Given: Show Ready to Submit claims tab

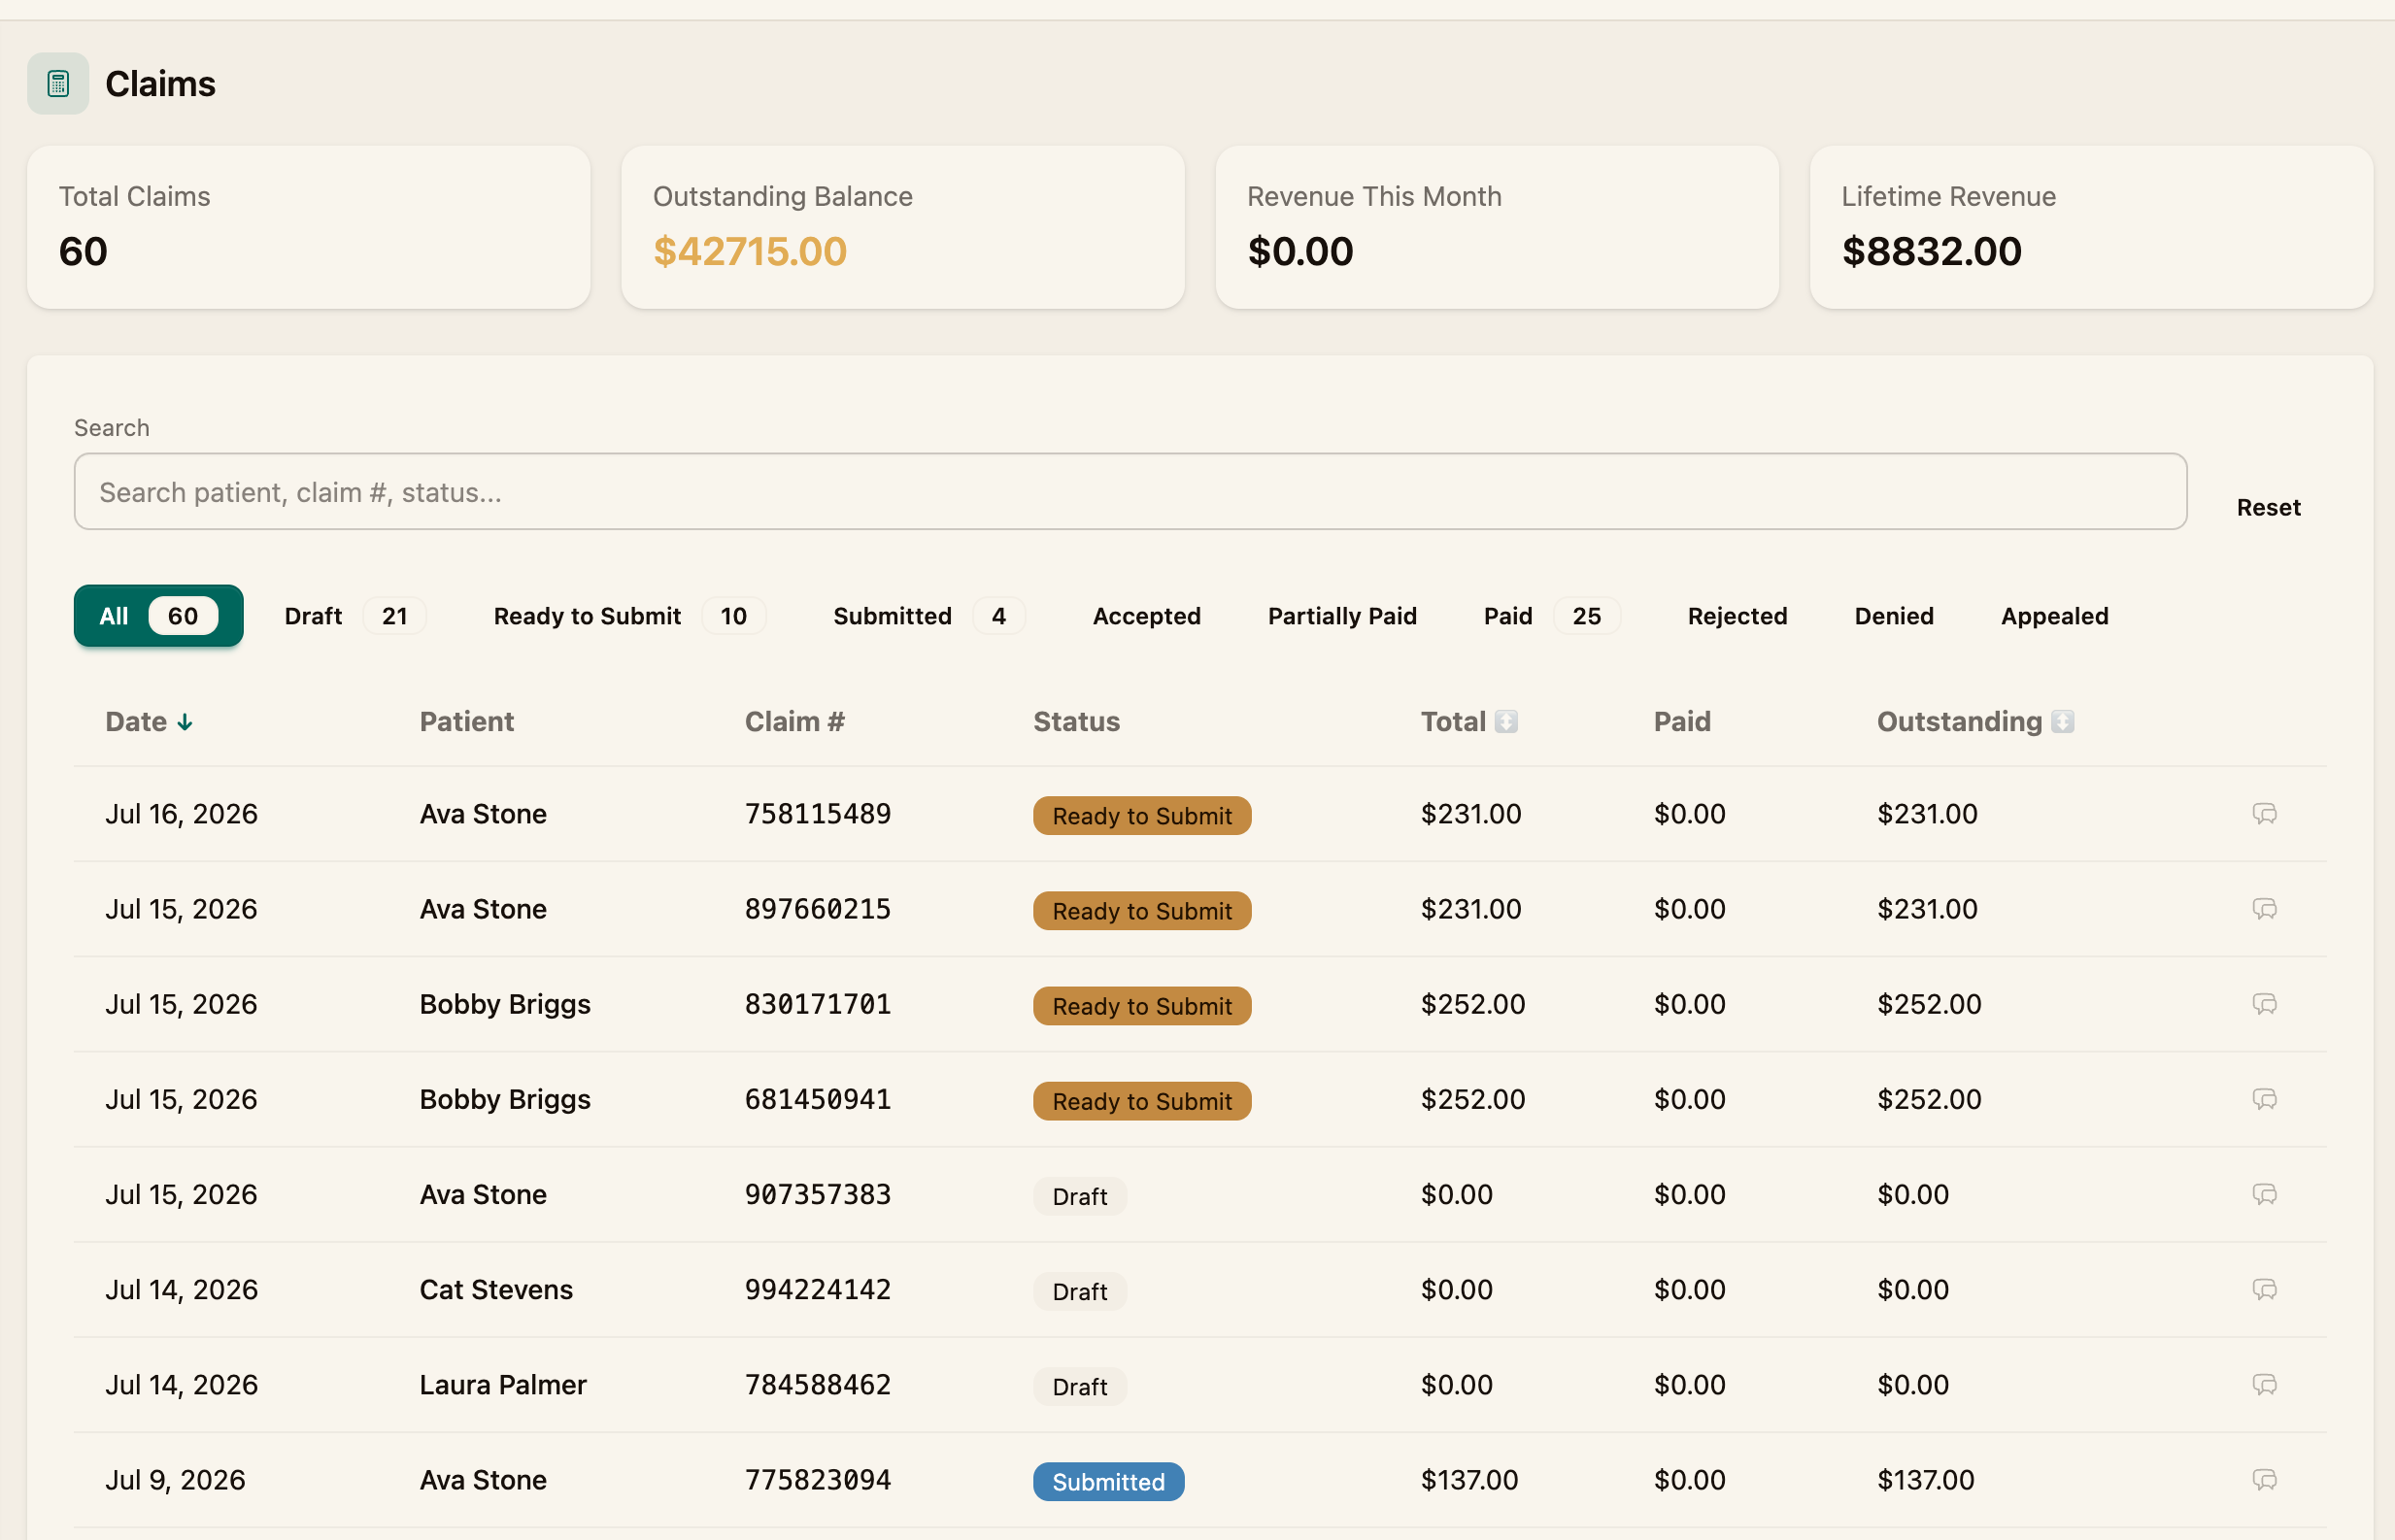Looking at the screenshot, I should pyautogui.click(x=629, y=616).
